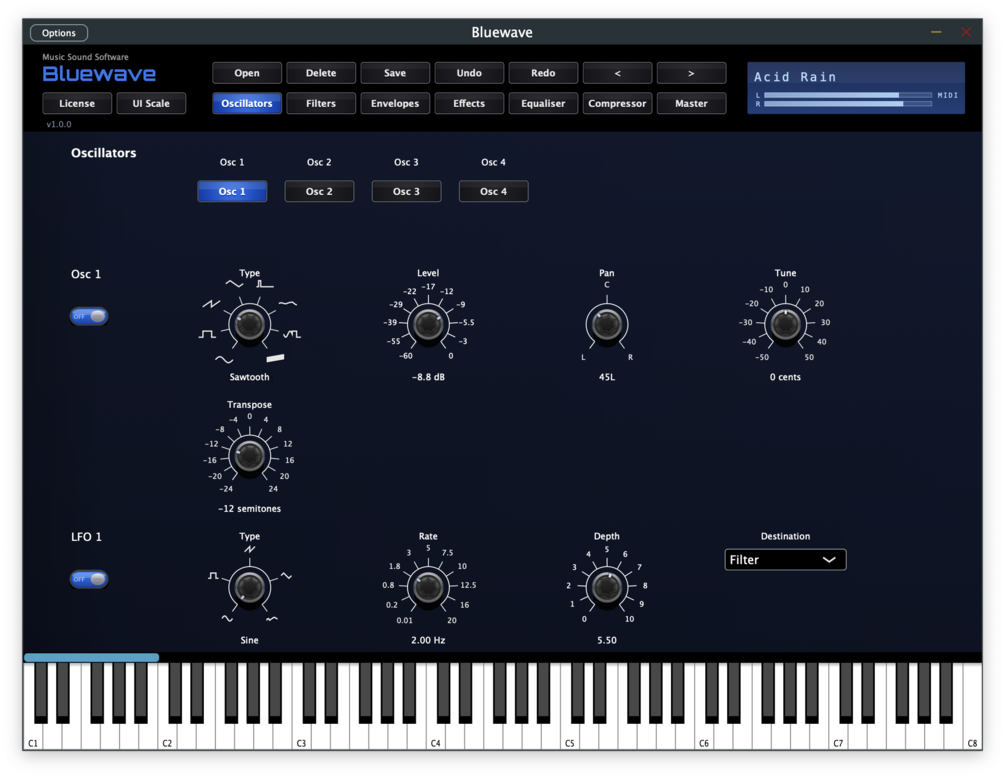Go to next preset with > button
Image resolution: width=1005 pixels, height=777 pixels.
[691, 73]
